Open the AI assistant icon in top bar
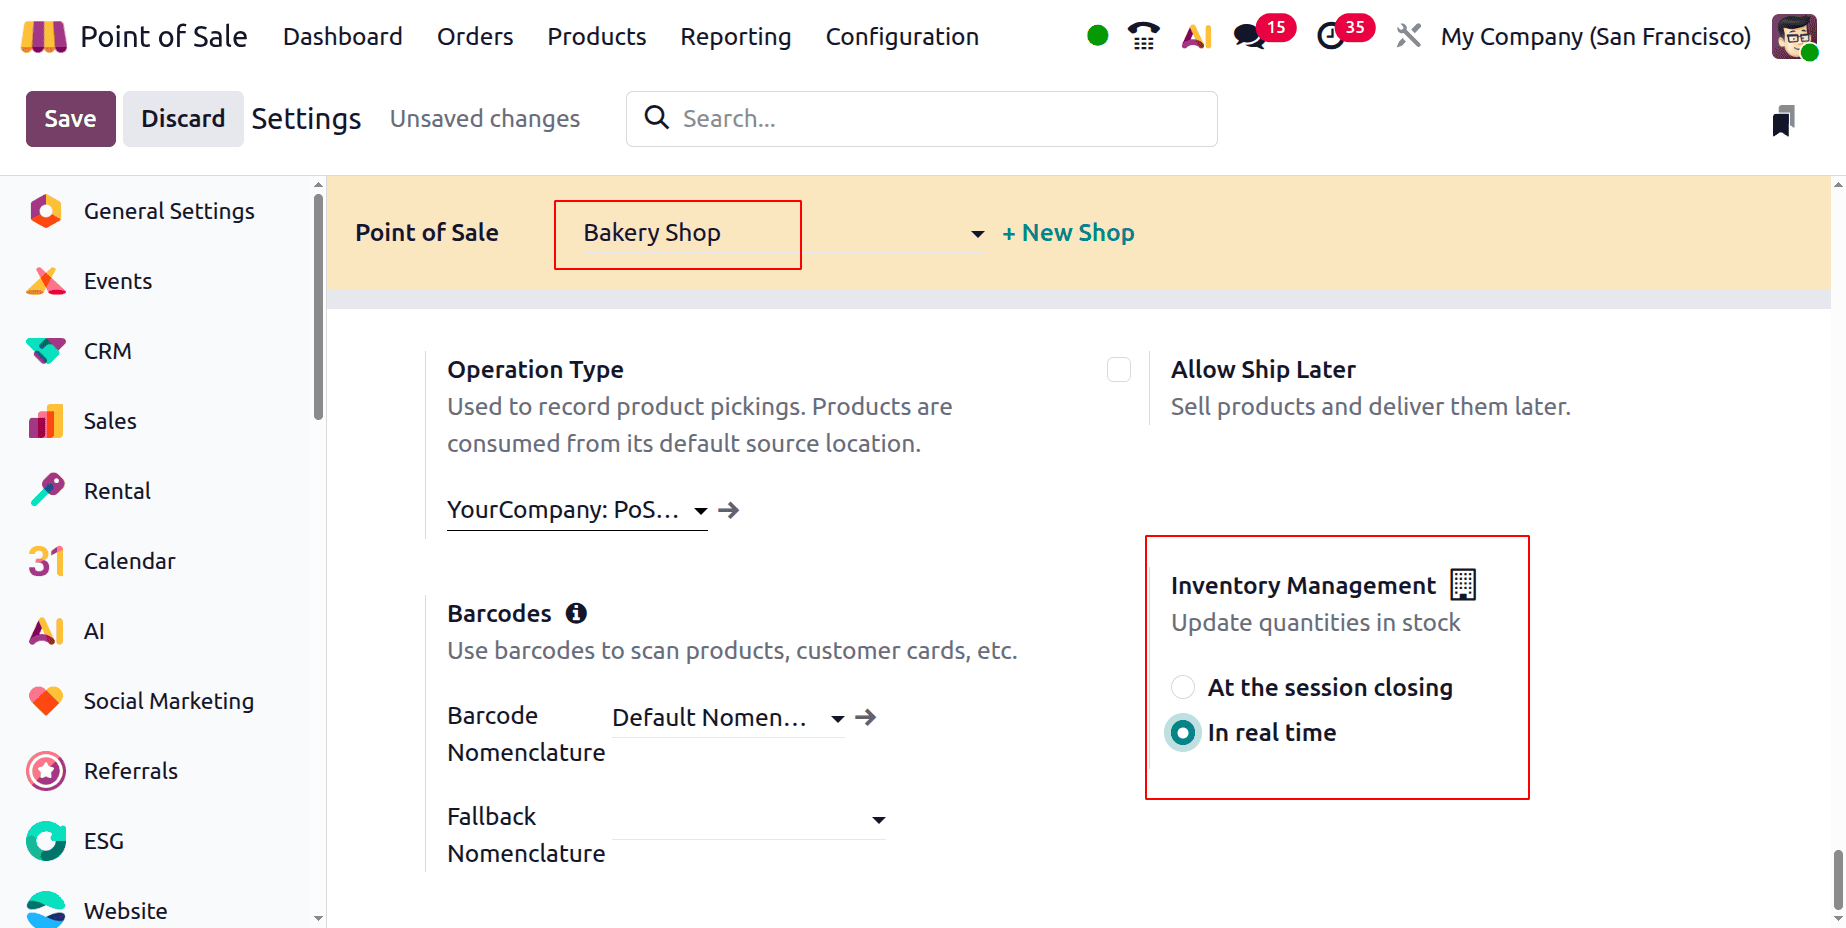This screenshot has height=928, width=1846. 1196,37
